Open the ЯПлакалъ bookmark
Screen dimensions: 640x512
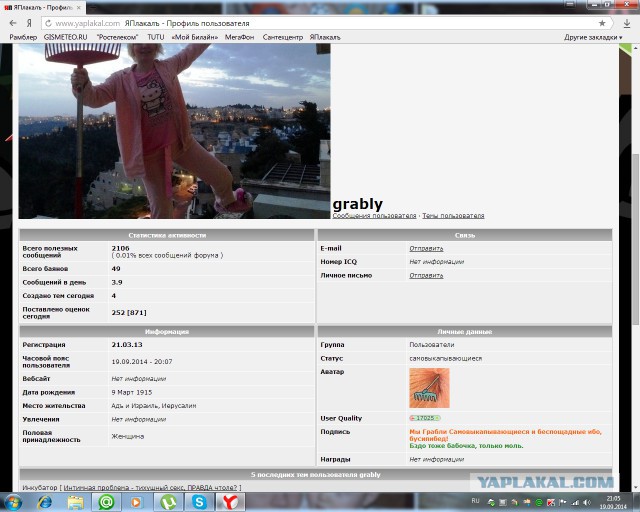pyautogui.click(x=325, y=37)
